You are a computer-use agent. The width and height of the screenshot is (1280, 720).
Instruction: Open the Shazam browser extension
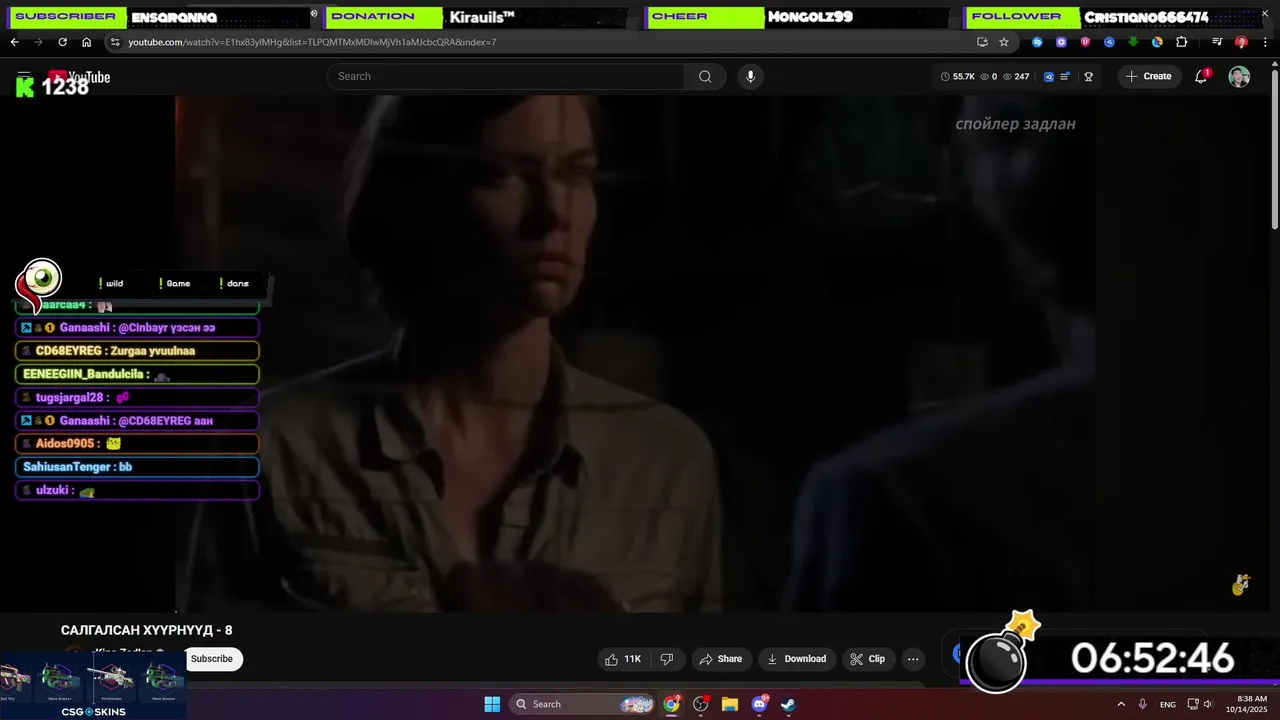click(x=1037, y=42)
